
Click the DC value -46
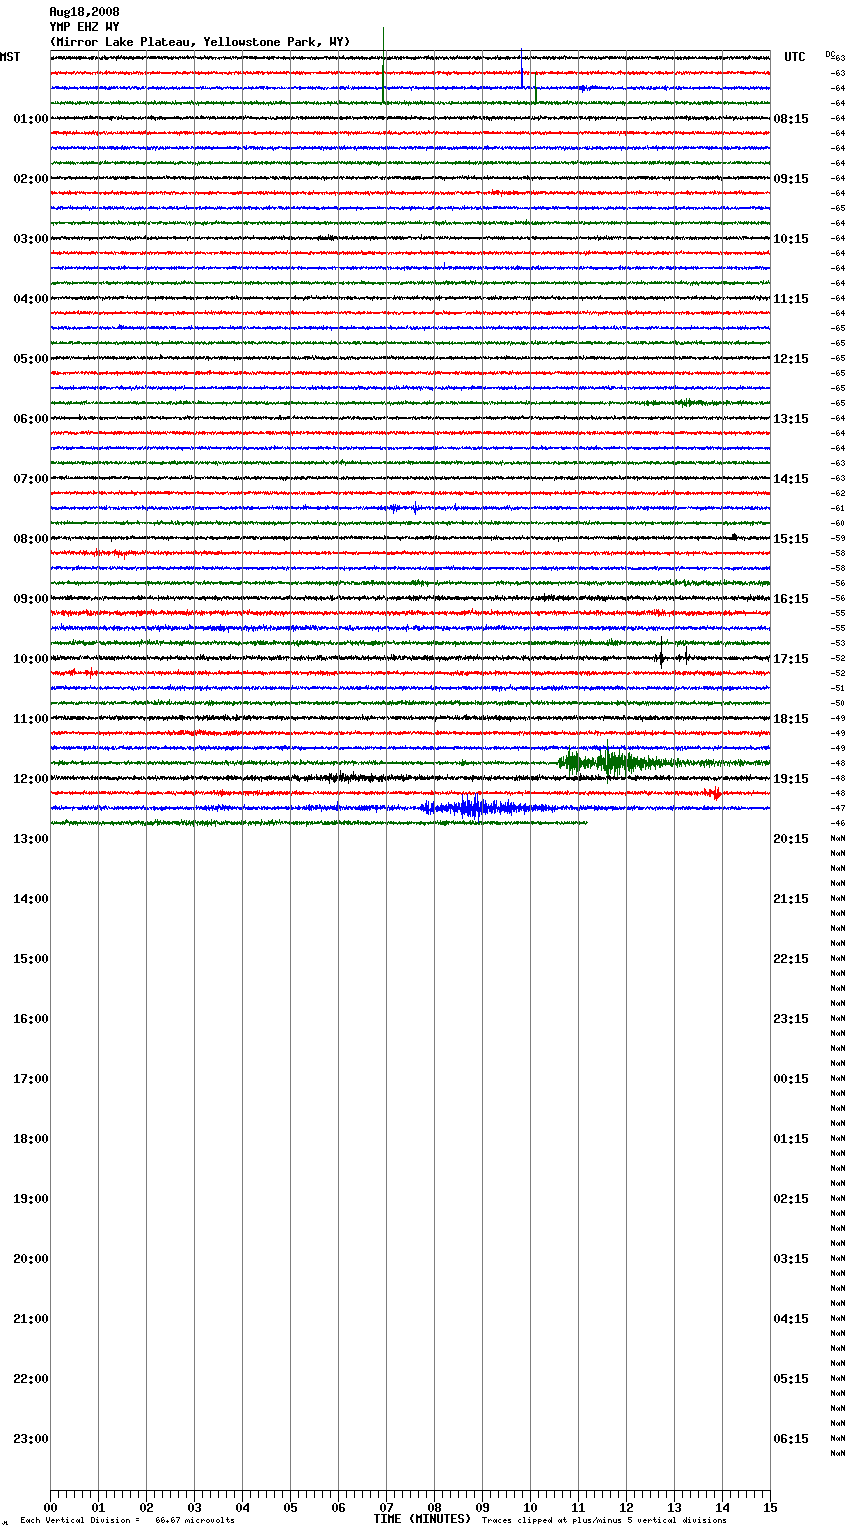point(838,823)
